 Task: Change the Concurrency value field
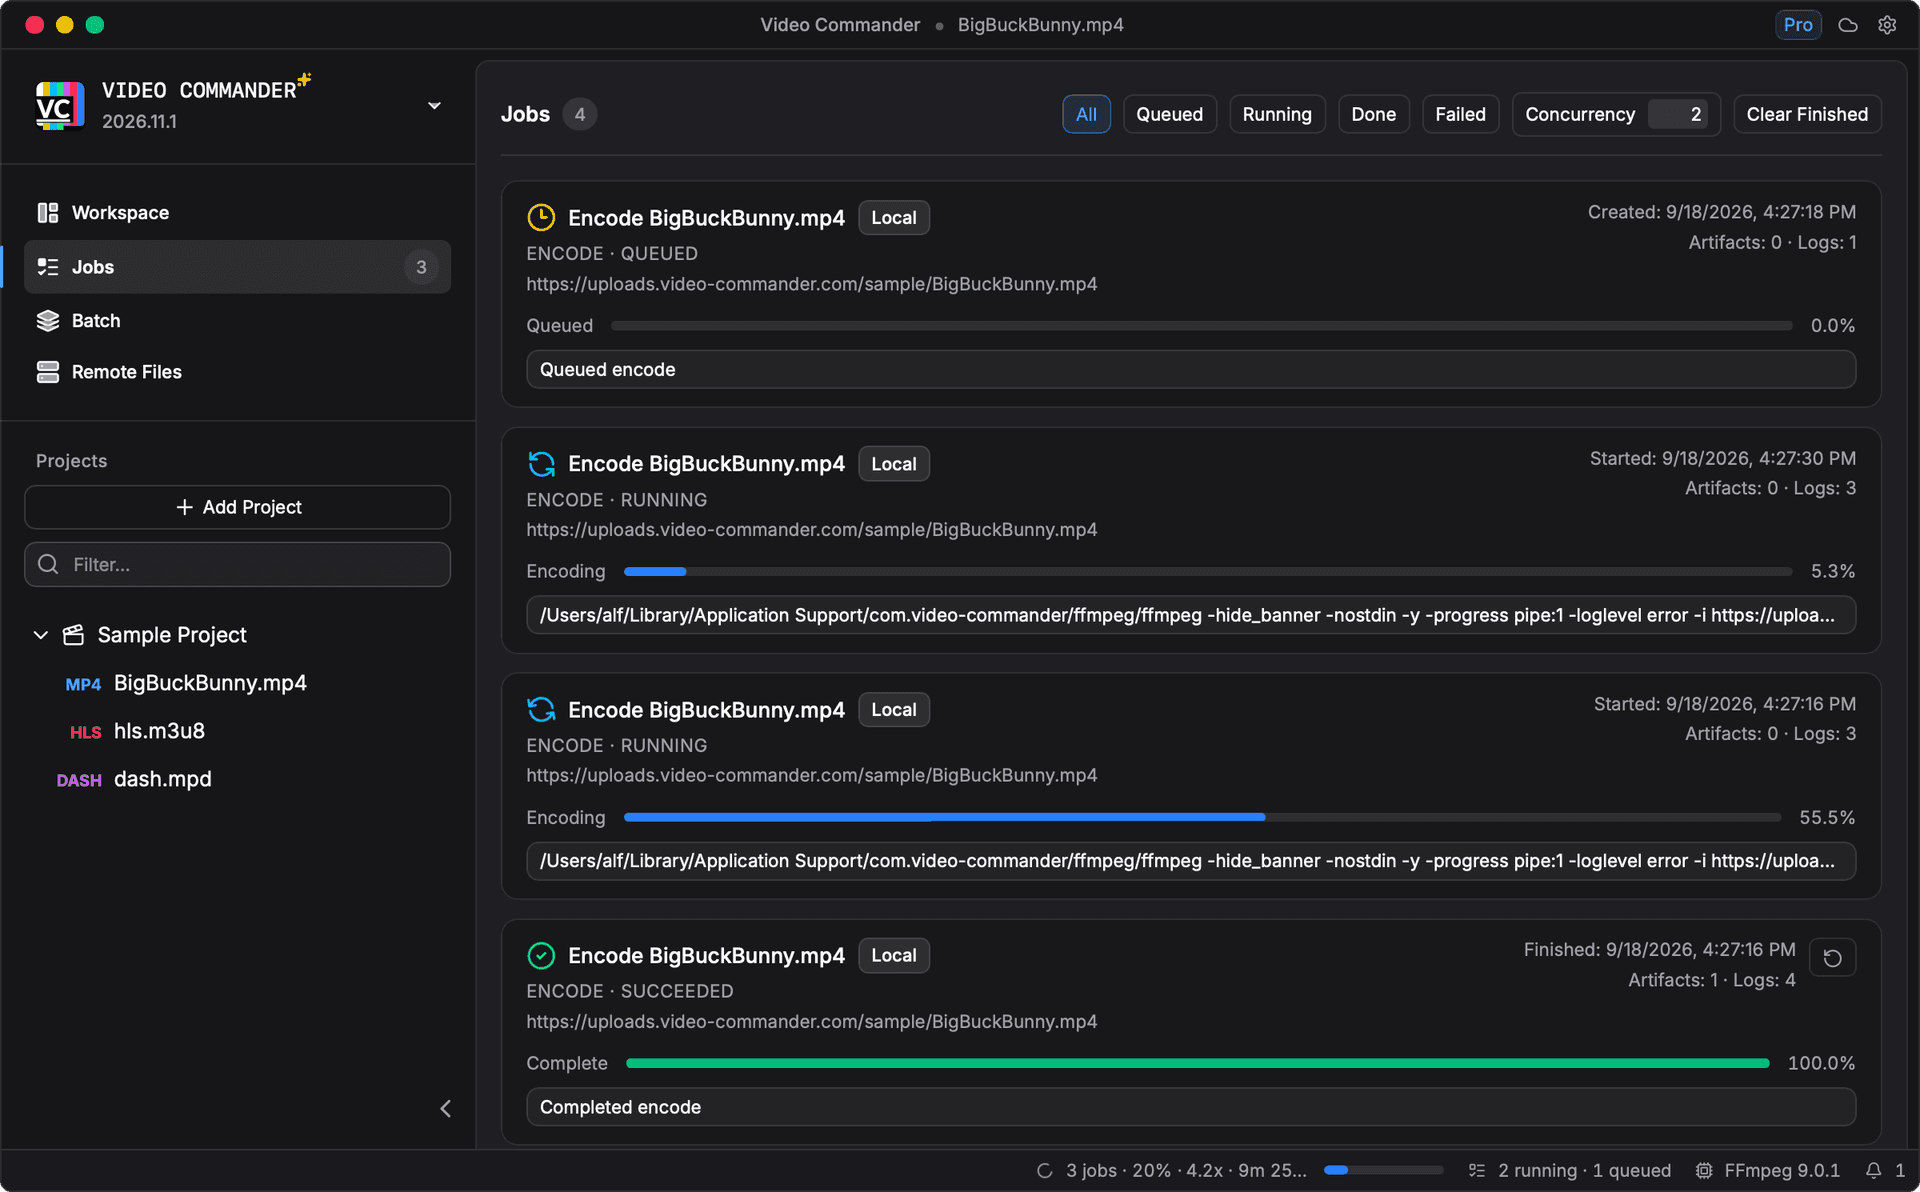pos(1683,115)
